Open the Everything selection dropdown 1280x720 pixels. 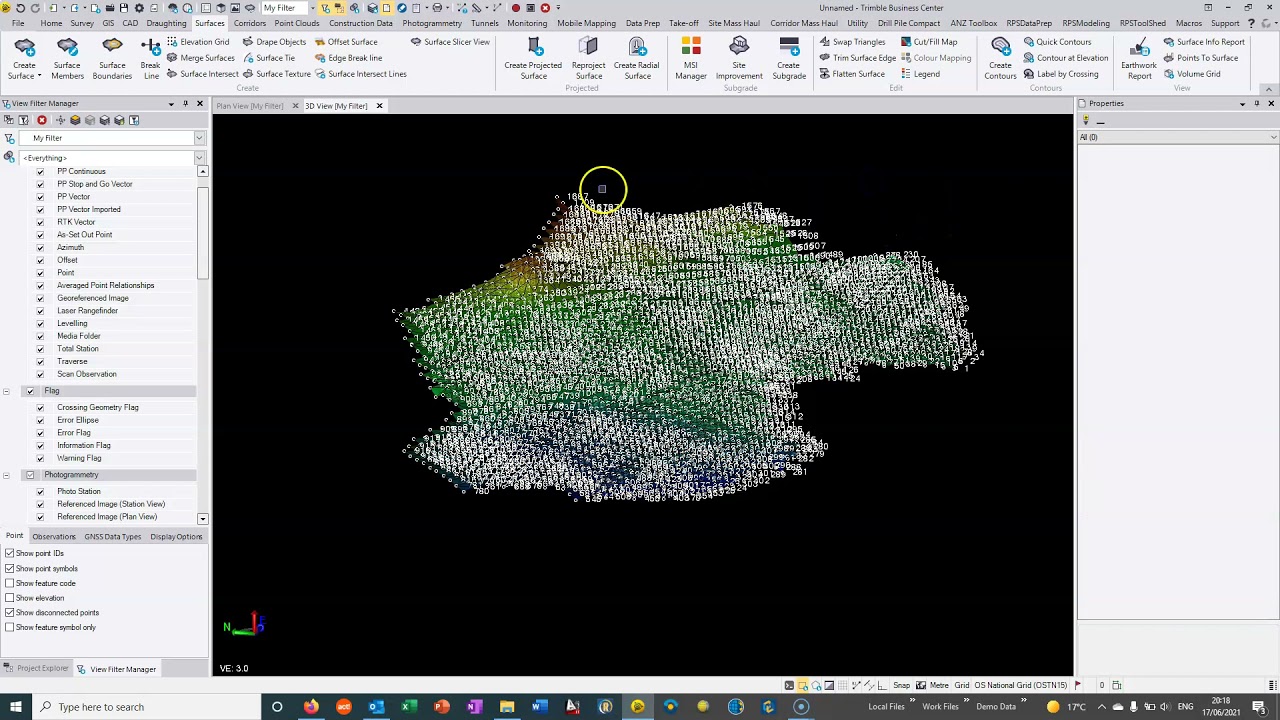pyautogui.click(x=199, y=158)
